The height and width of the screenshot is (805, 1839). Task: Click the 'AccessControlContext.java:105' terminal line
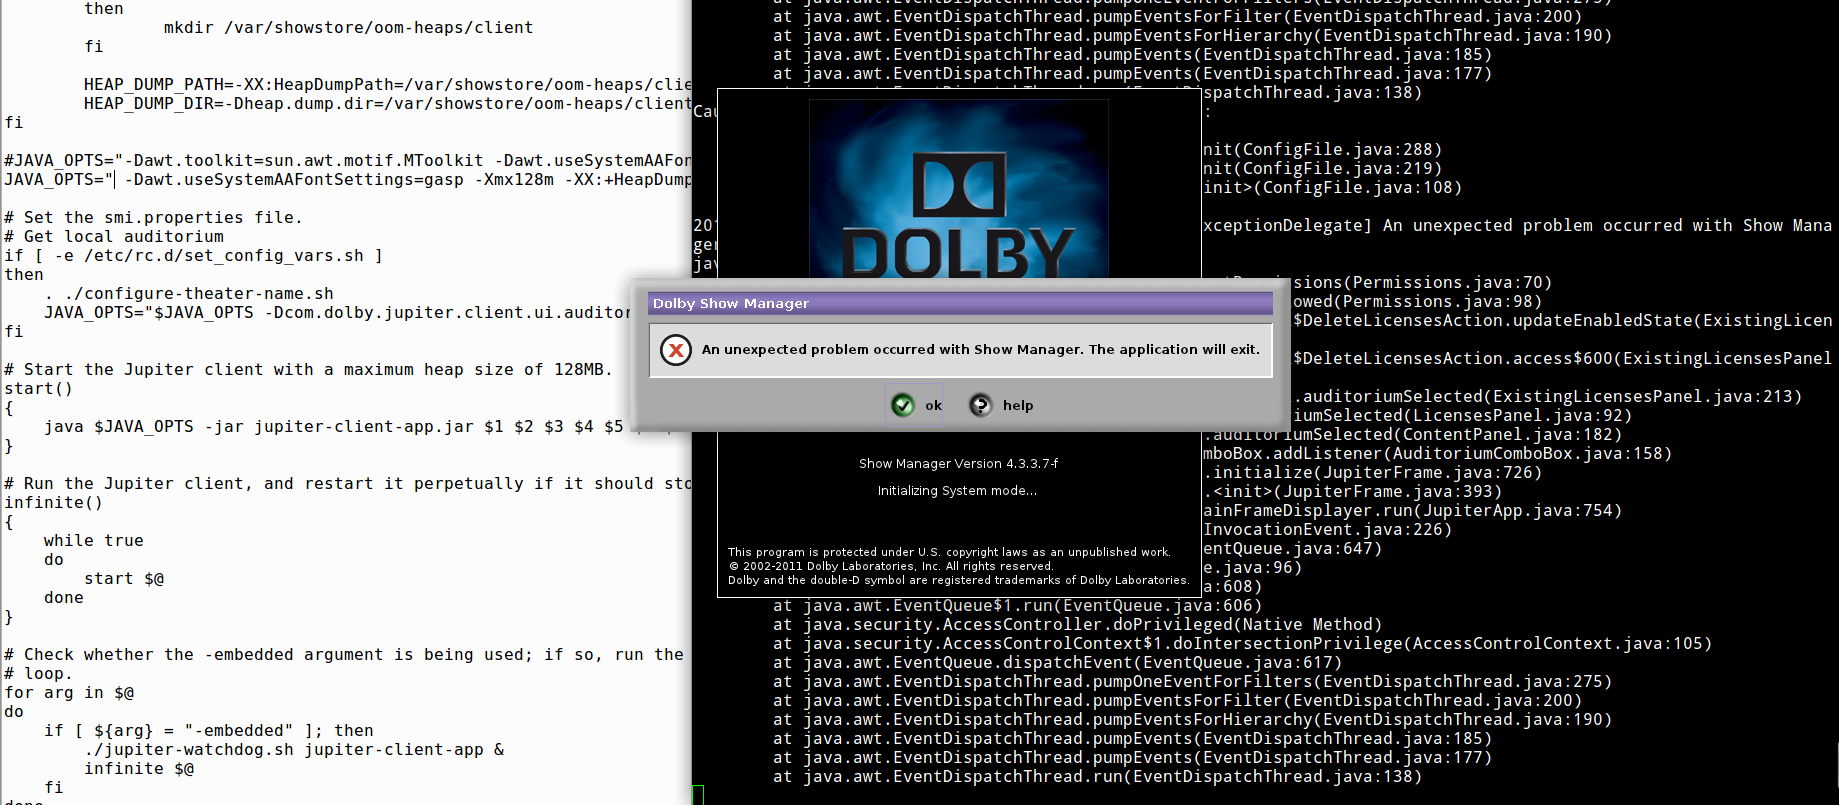1242,644
